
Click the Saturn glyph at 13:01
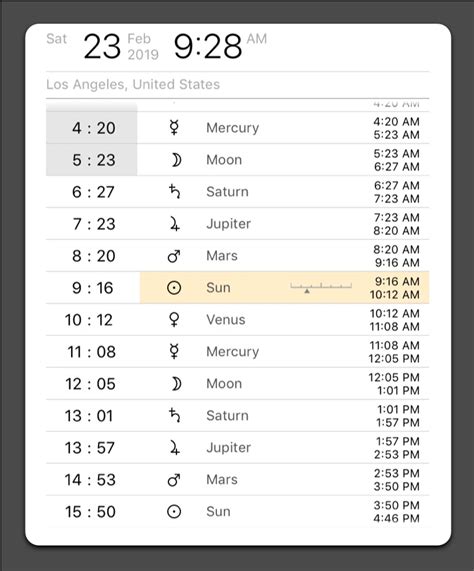tap(174, 416)
